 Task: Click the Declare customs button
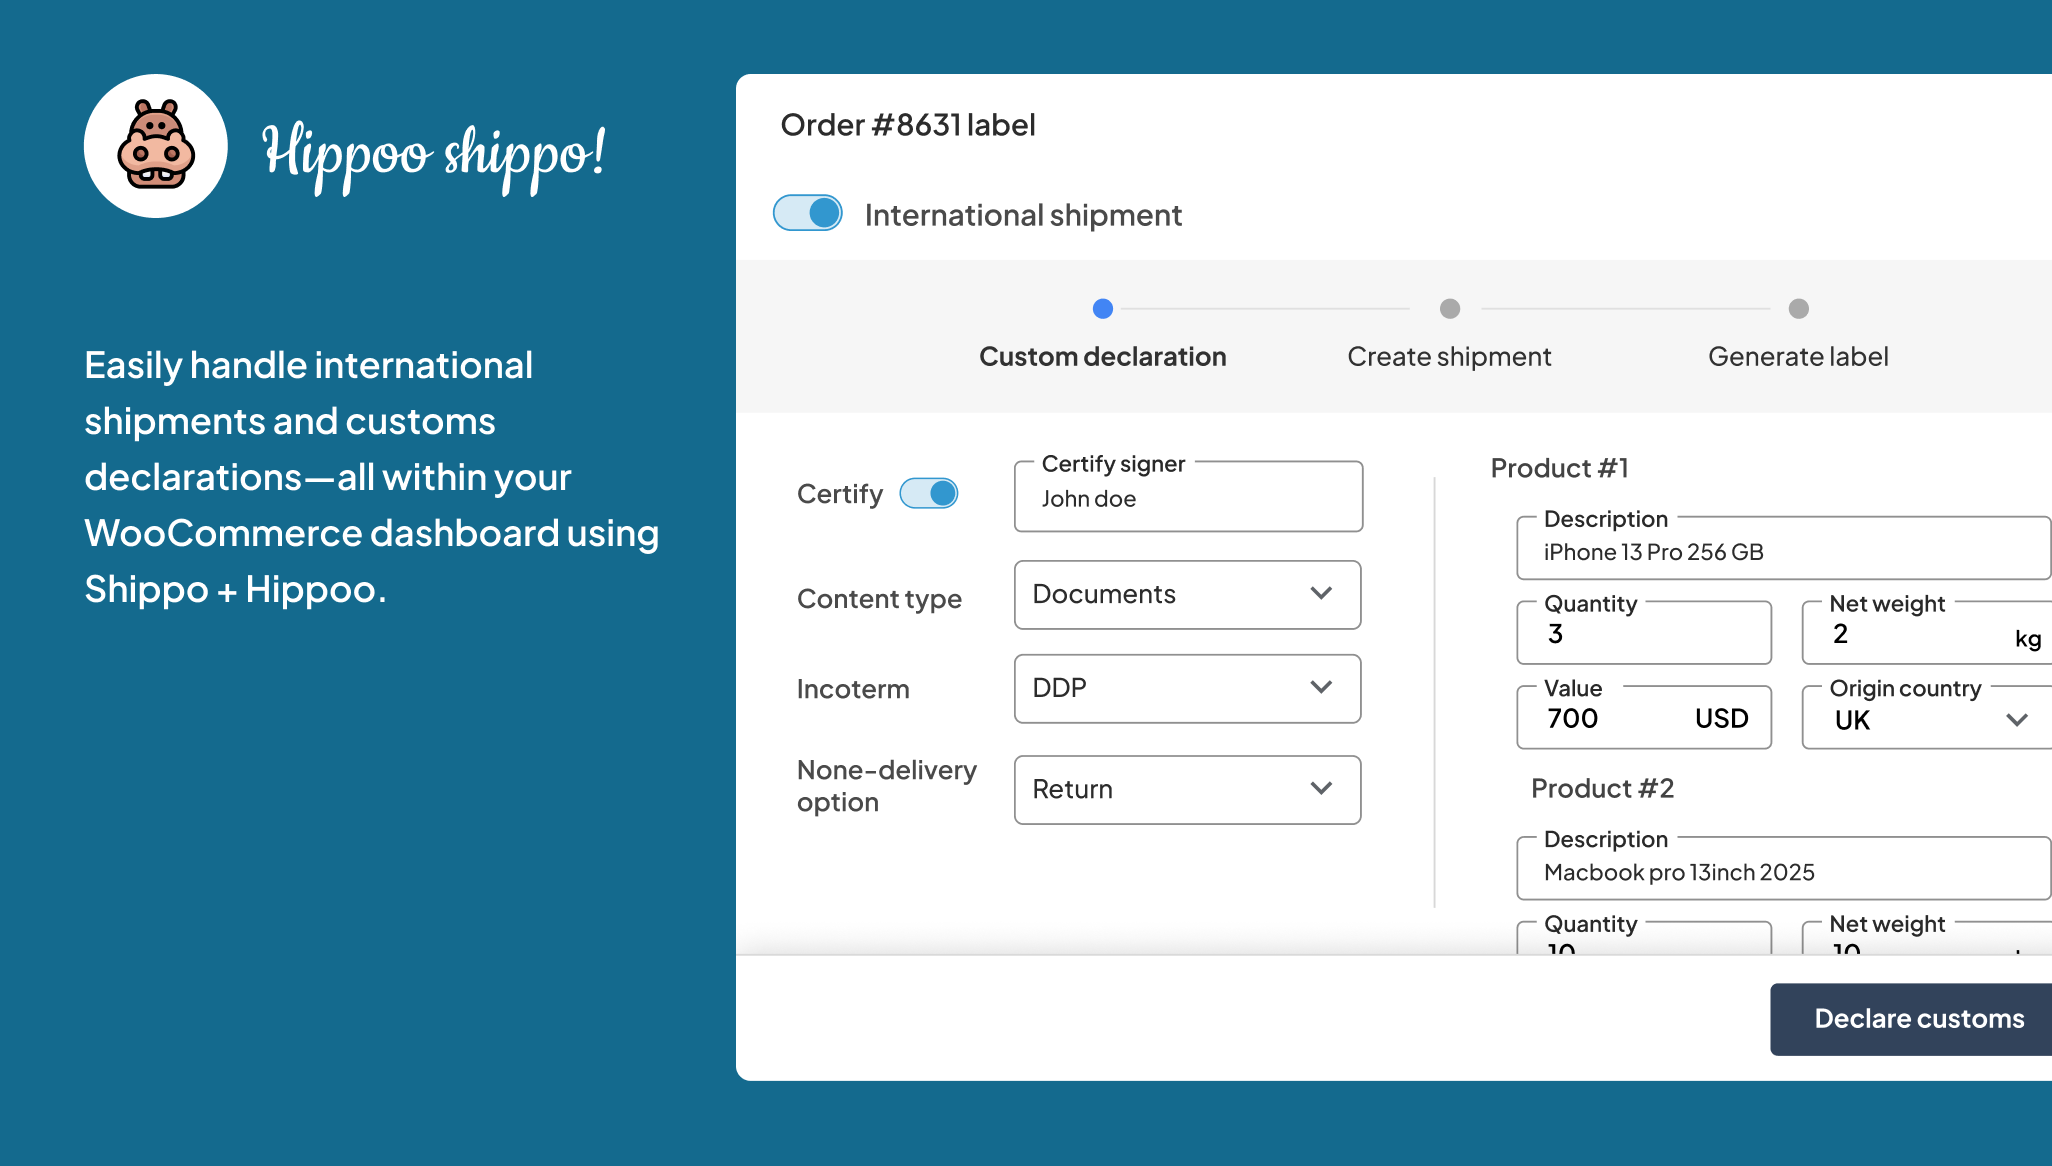click(1911, 1019)
